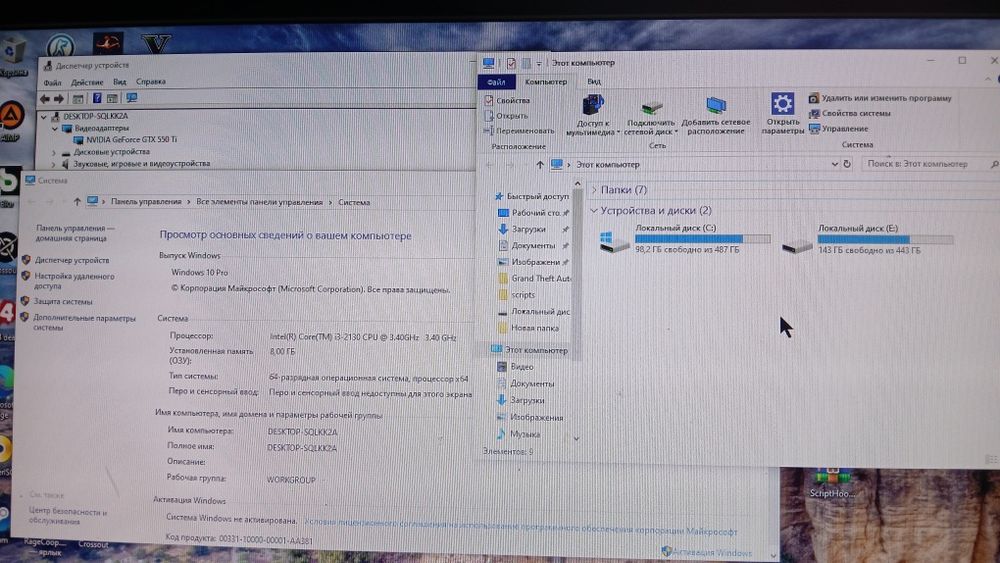Click 'Свойства системы' in ribbon
This screenshot has width=1000, height=563.
(849, 113)
